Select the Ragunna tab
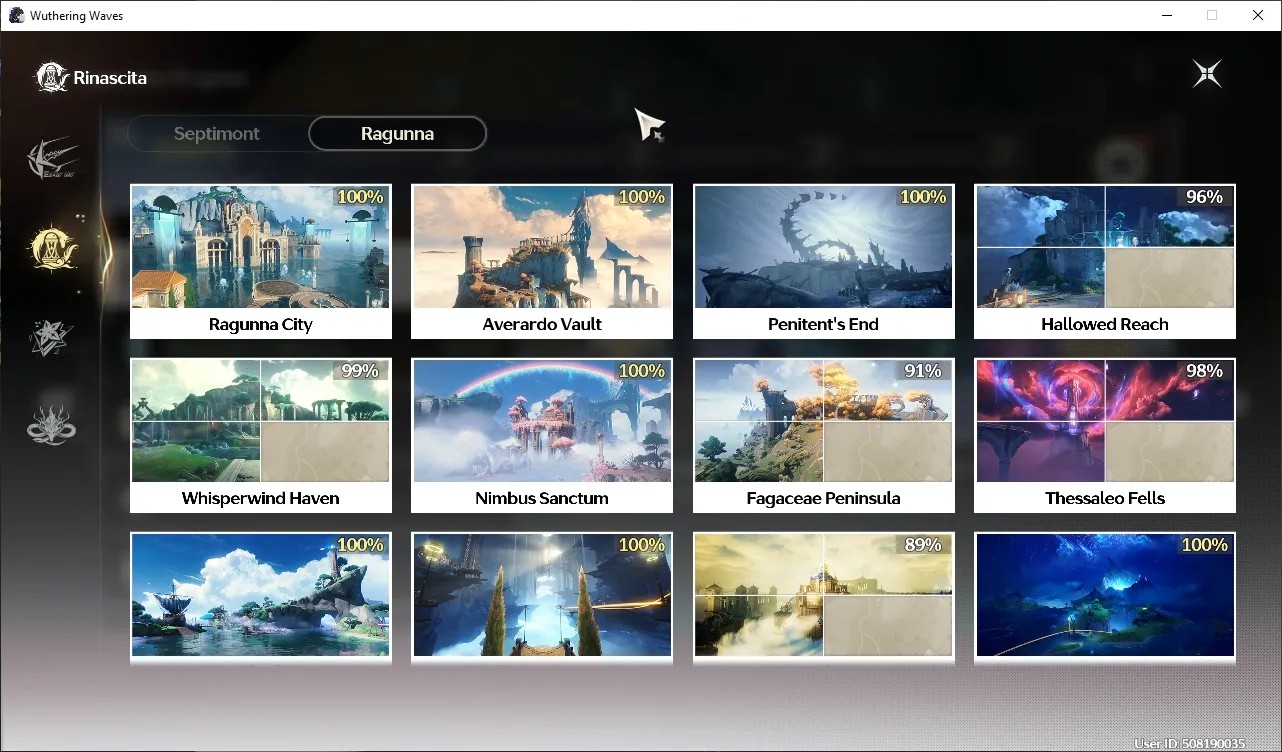The image size is (1282, 752). [x=397, y=134]
